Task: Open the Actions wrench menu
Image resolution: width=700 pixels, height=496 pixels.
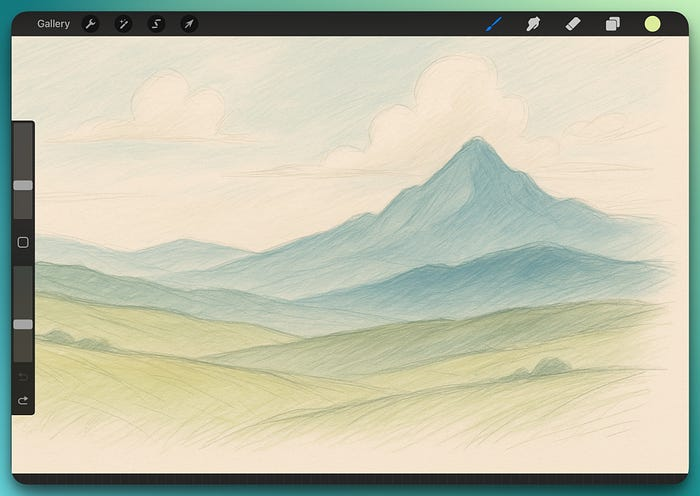Action: pyautogui.click(x=91, y=24)
